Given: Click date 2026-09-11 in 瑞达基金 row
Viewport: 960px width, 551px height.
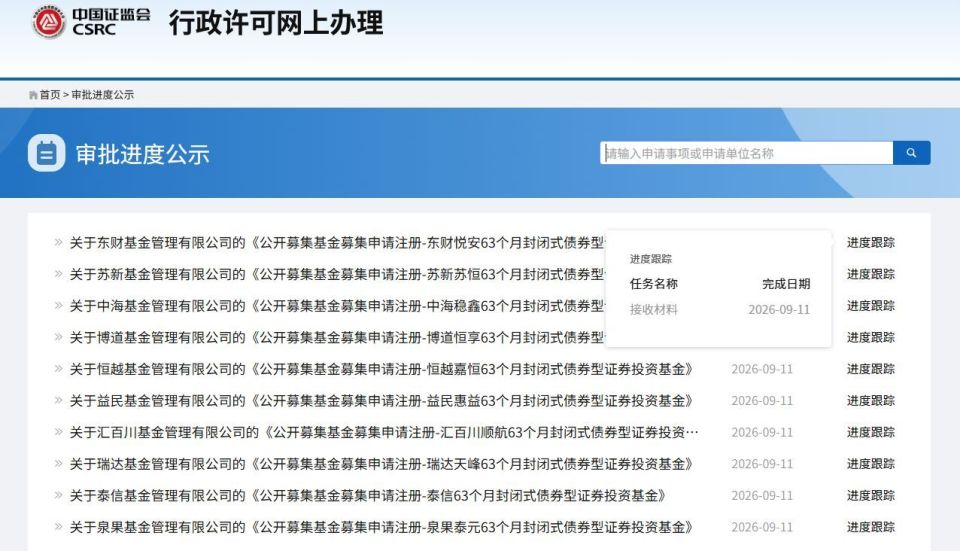Looking at the screenshot, I should (x=762, y=464).
